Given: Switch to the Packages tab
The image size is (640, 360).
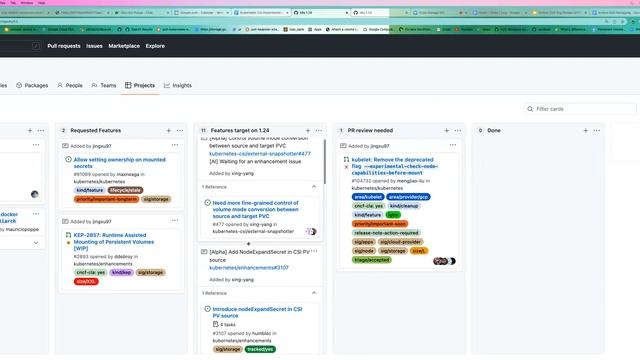Looking at the screenshot, I should 32,85.
